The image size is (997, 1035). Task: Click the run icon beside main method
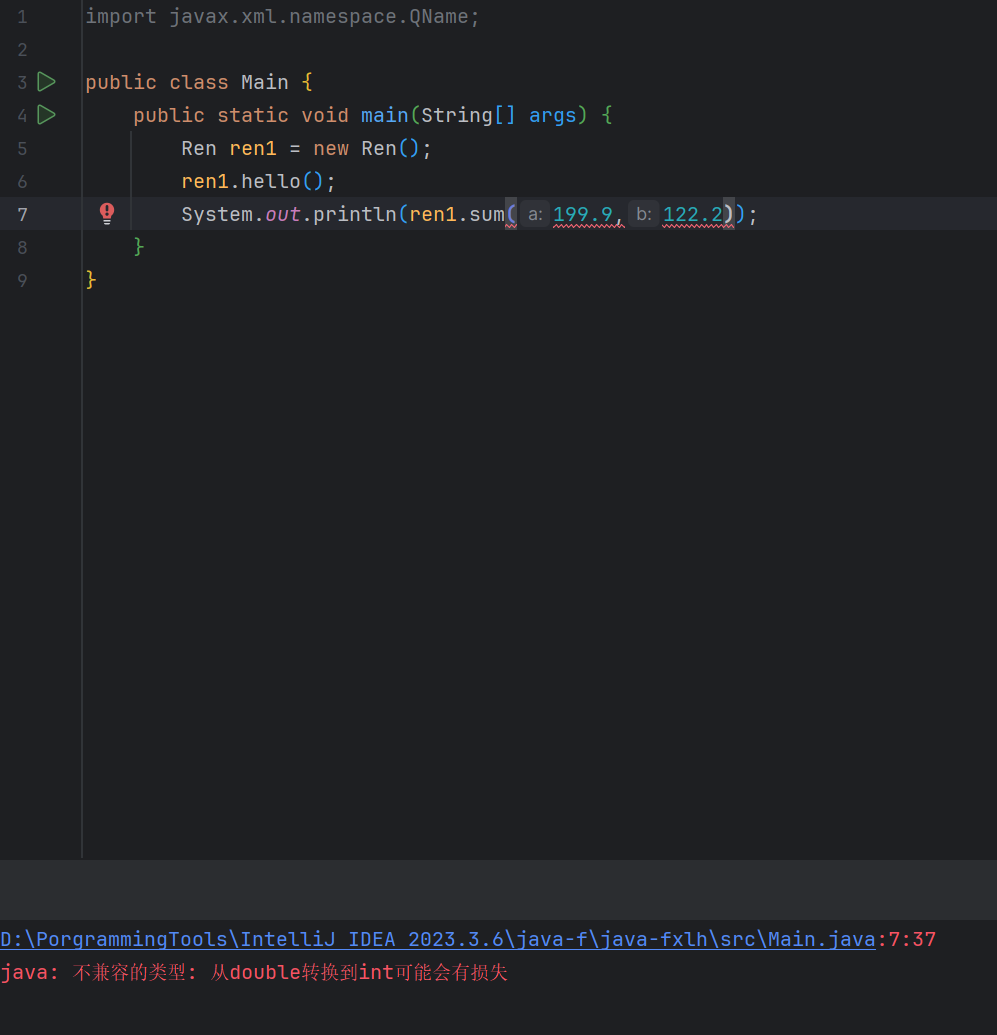point(46,115)
